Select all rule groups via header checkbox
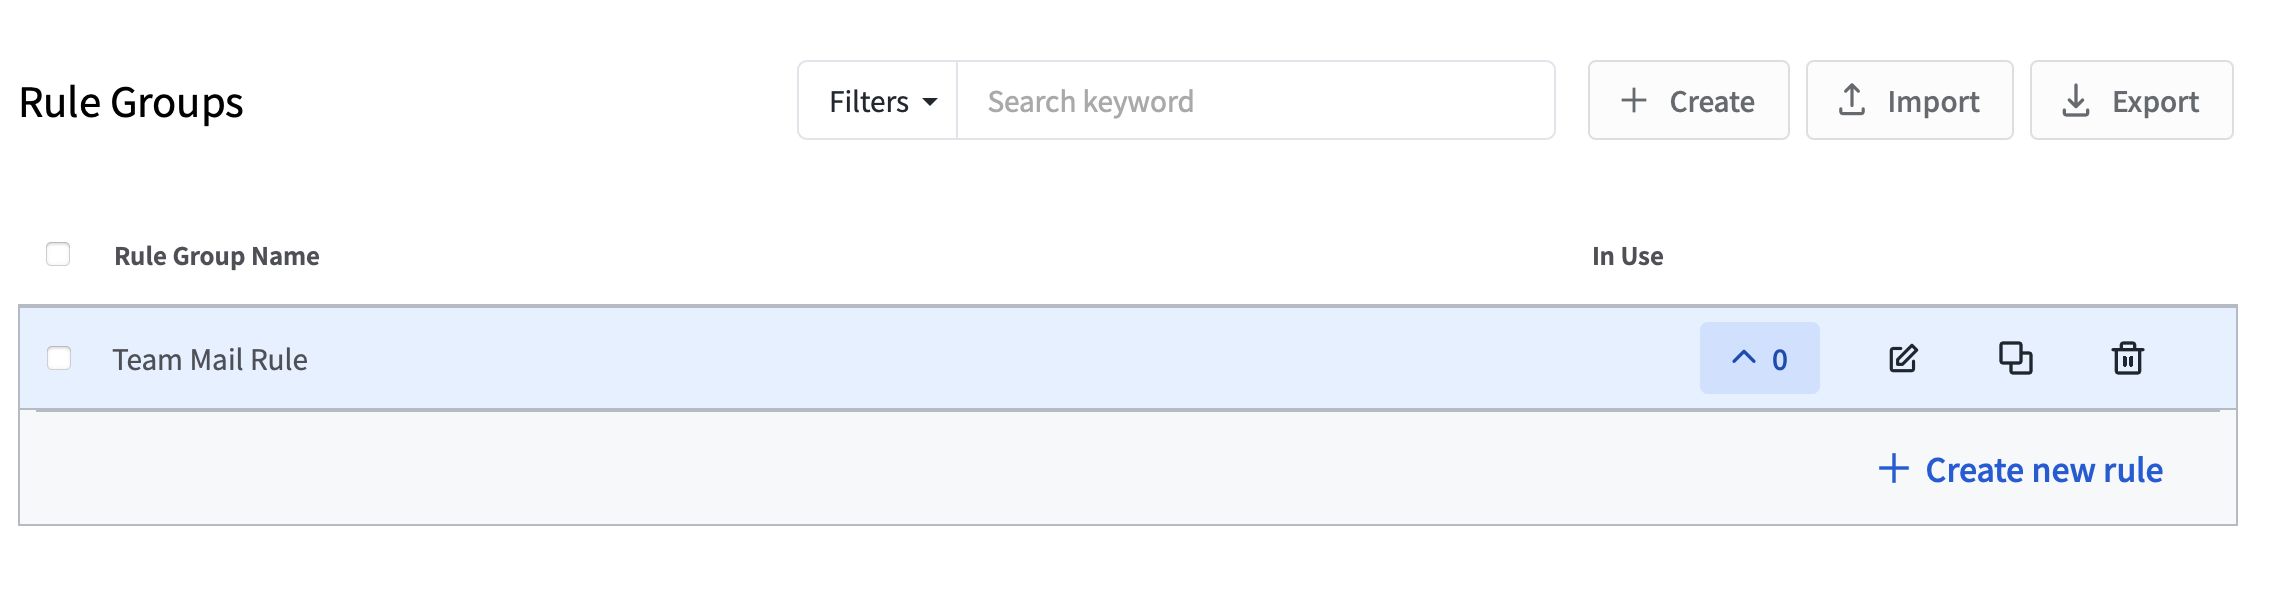The width and height of the screenshot is (2282, 606). (x=58, y=255)
